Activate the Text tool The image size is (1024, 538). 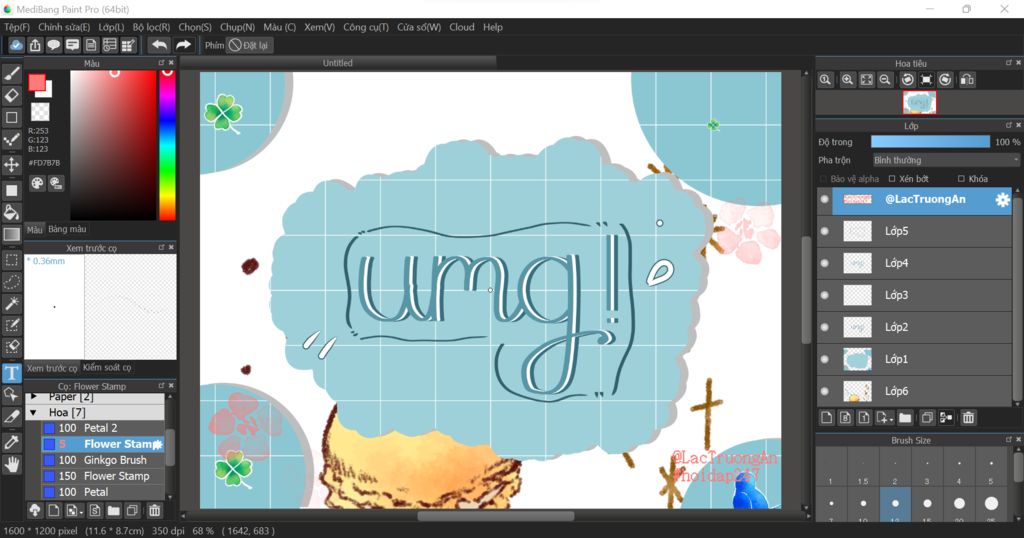click(x=12, y=373)
